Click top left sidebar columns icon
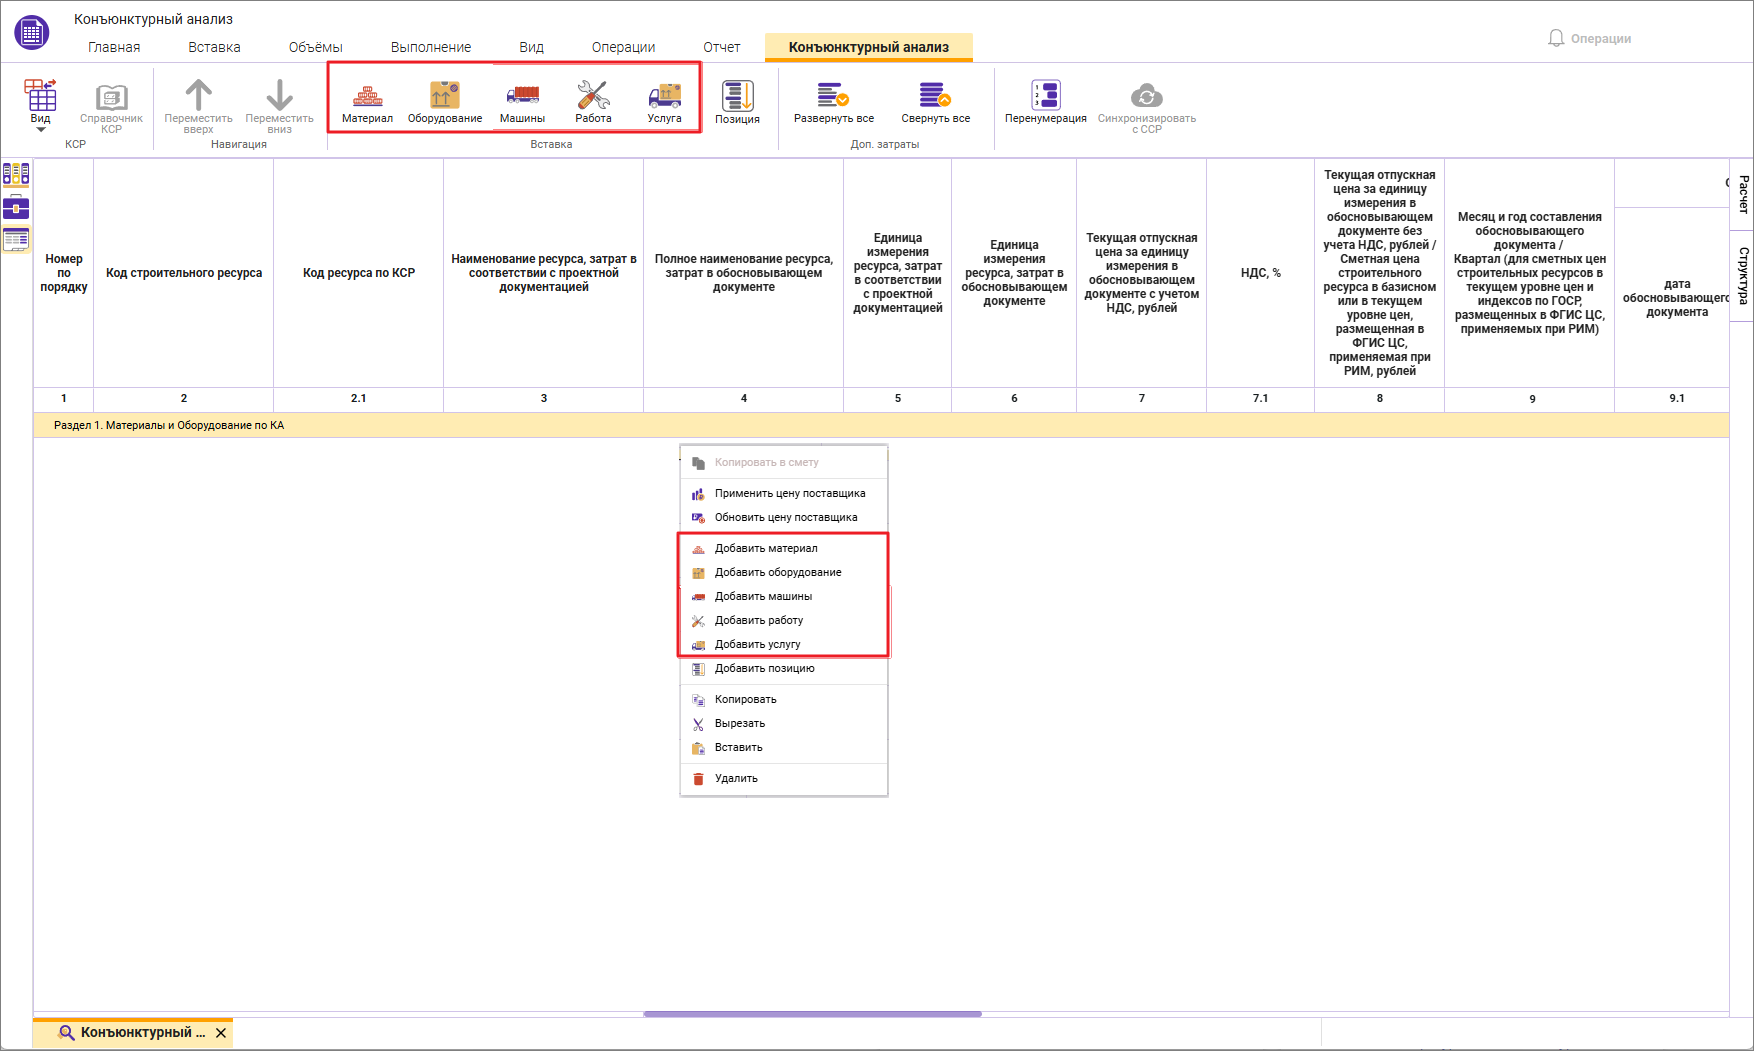The height and width of the screenshot is (1051, 1754). coord(16,175)
